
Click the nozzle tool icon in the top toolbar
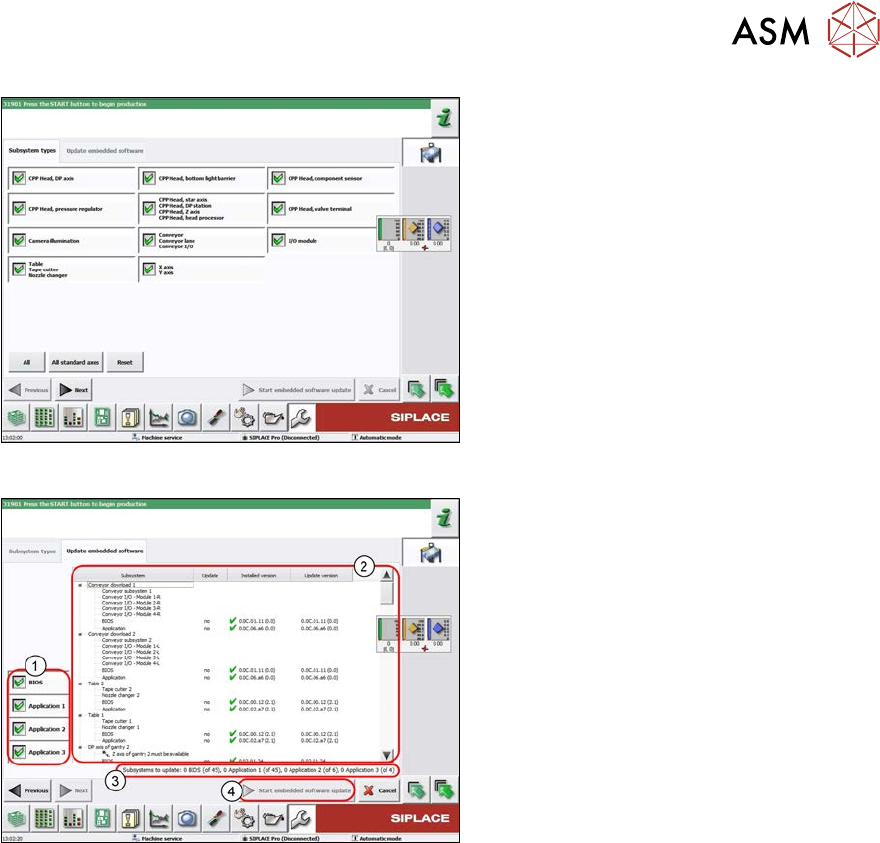(x=216, y=418)
